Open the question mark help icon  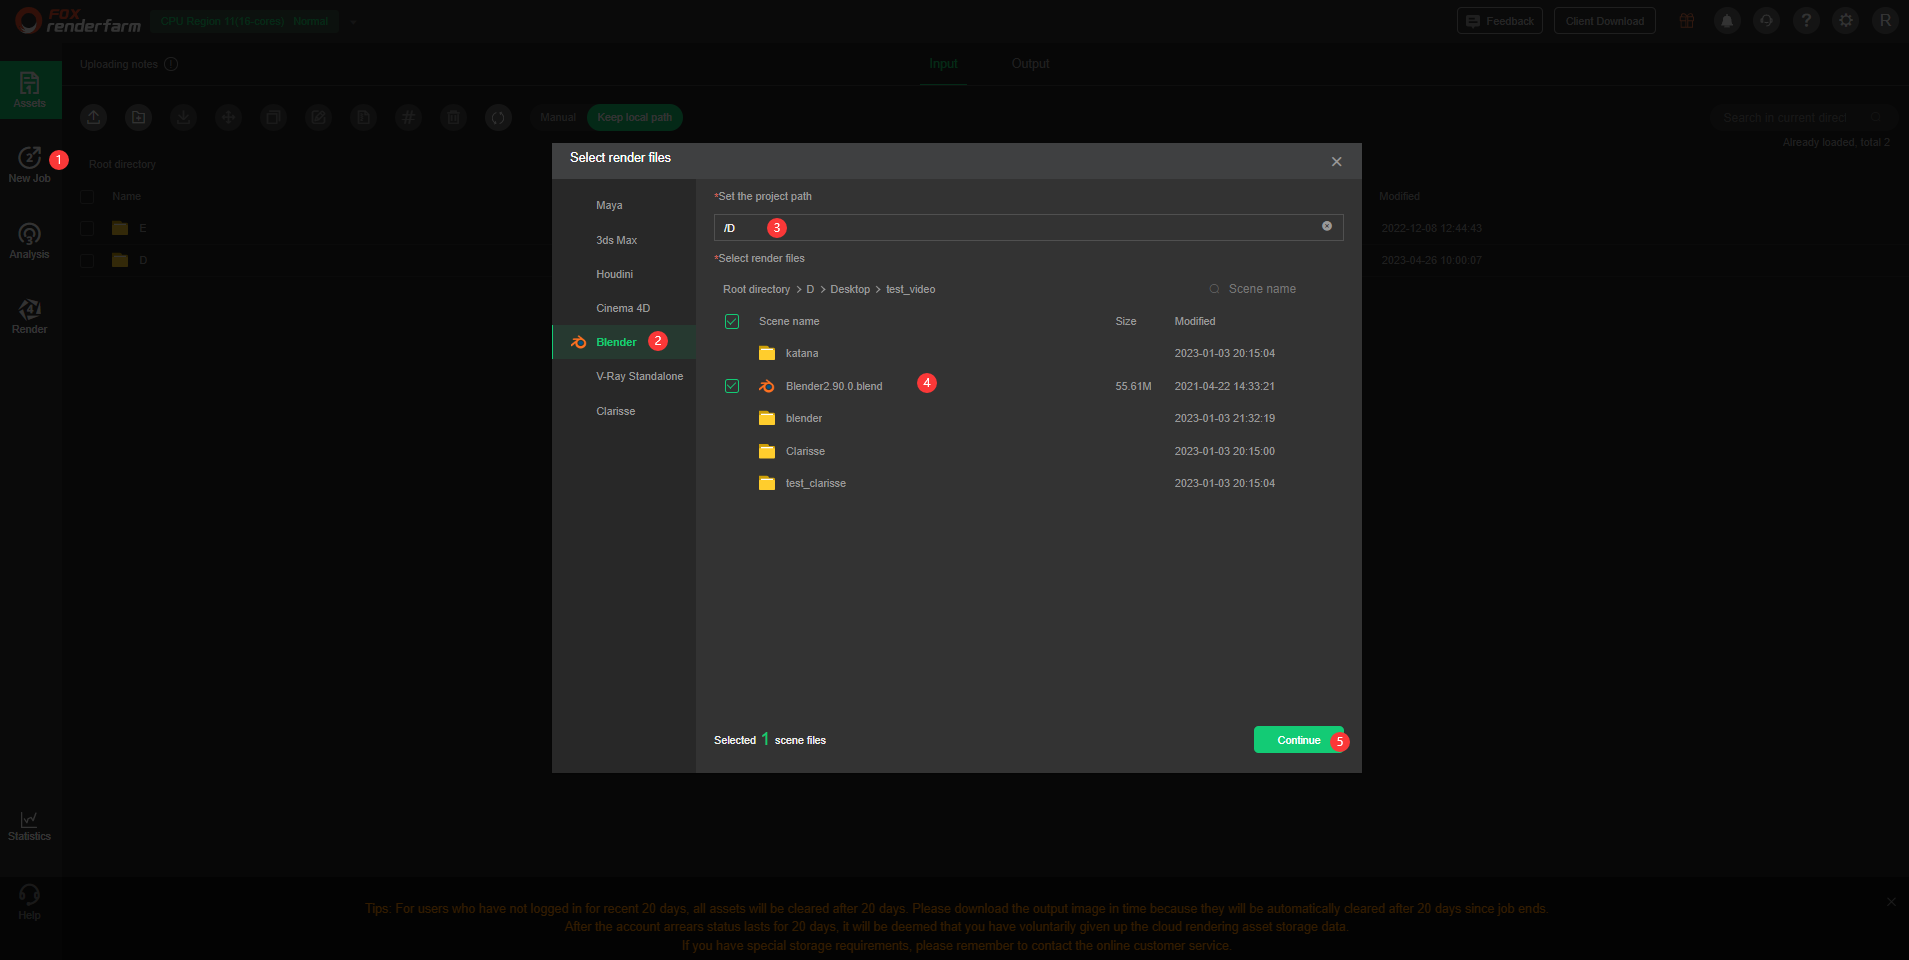(1806, 21)
